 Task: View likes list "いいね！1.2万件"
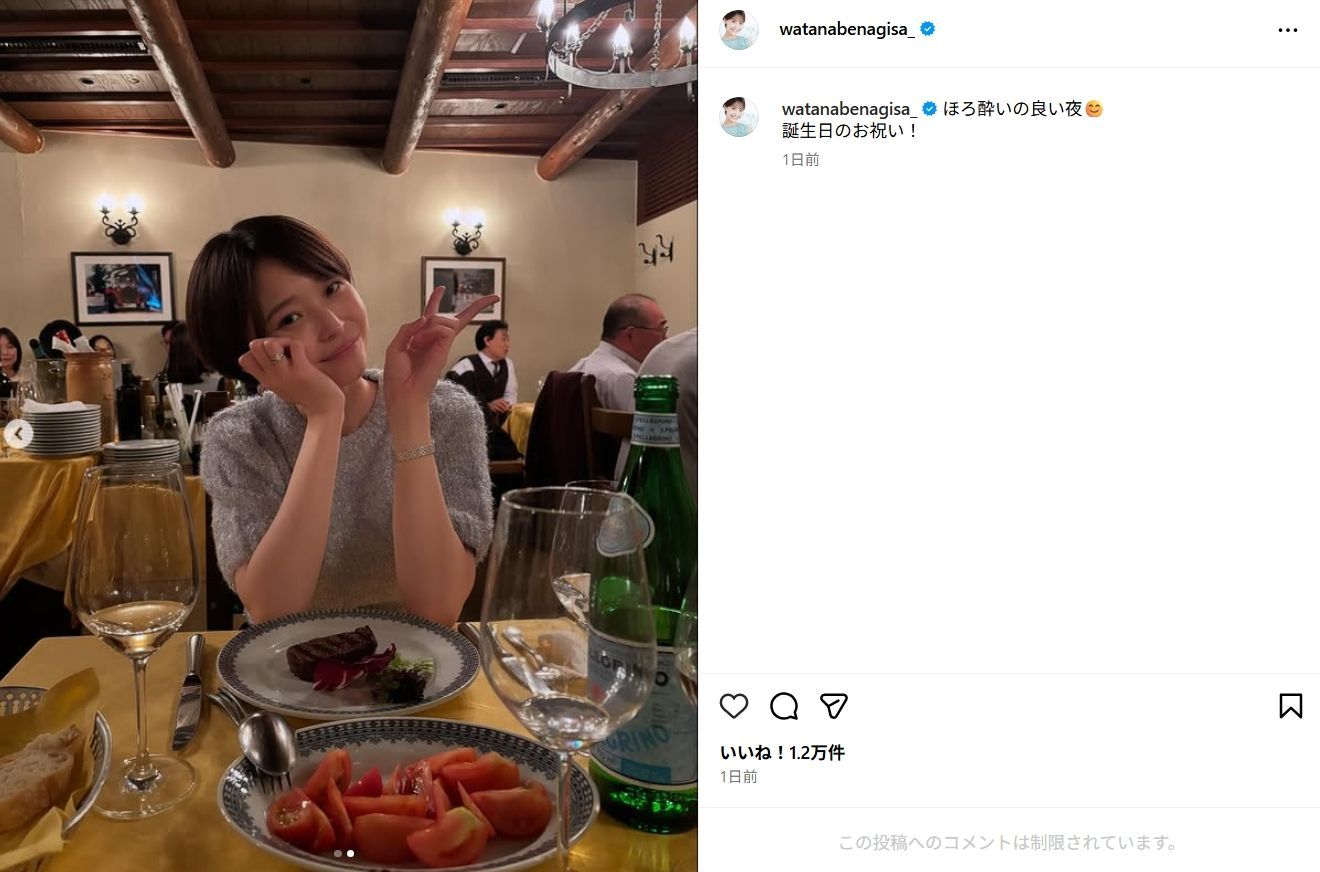[782, 753]
